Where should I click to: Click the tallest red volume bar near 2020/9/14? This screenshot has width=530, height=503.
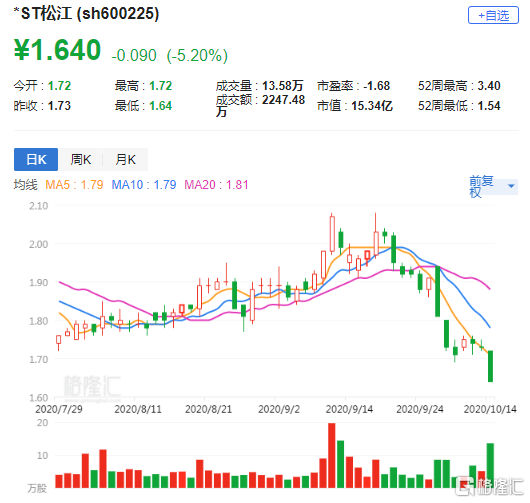click(332, 455)
